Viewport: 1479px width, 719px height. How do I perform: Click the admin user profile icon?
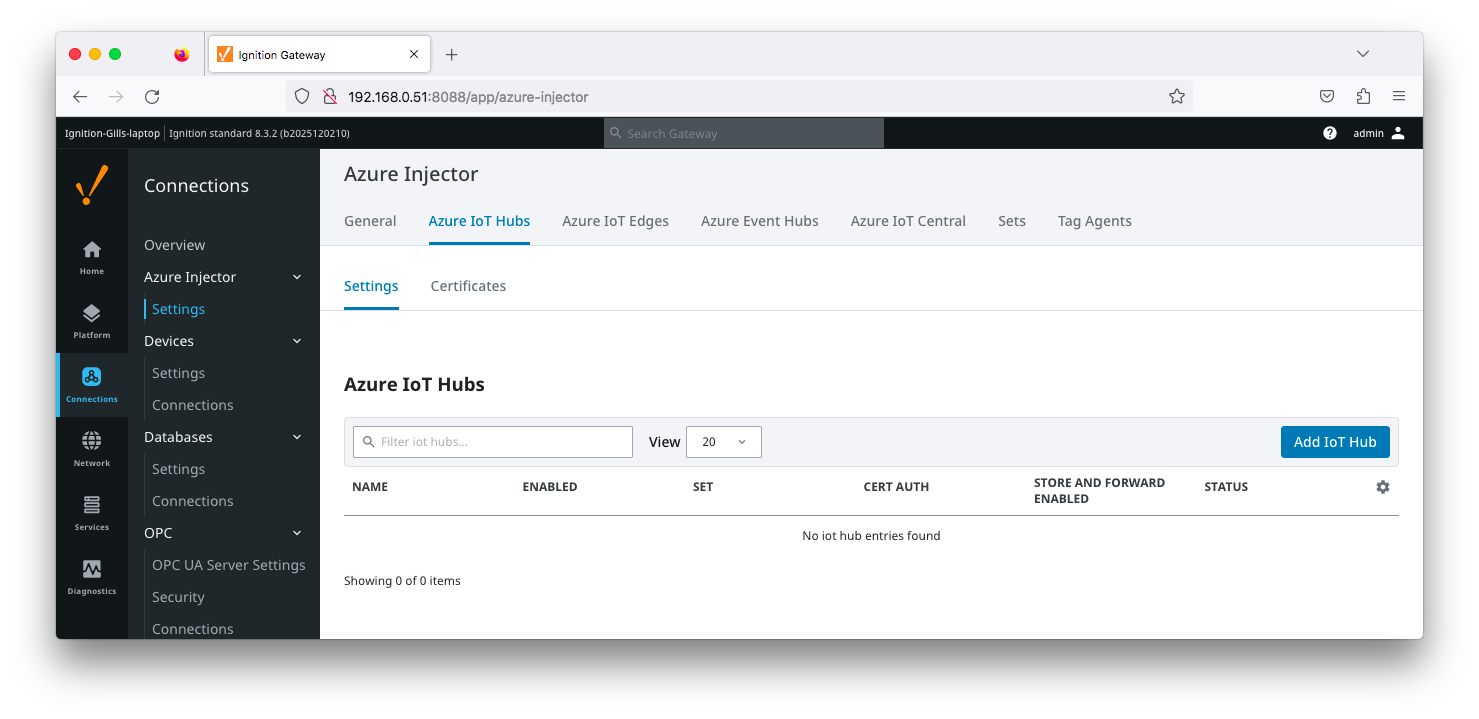(x=1398, y=133)
